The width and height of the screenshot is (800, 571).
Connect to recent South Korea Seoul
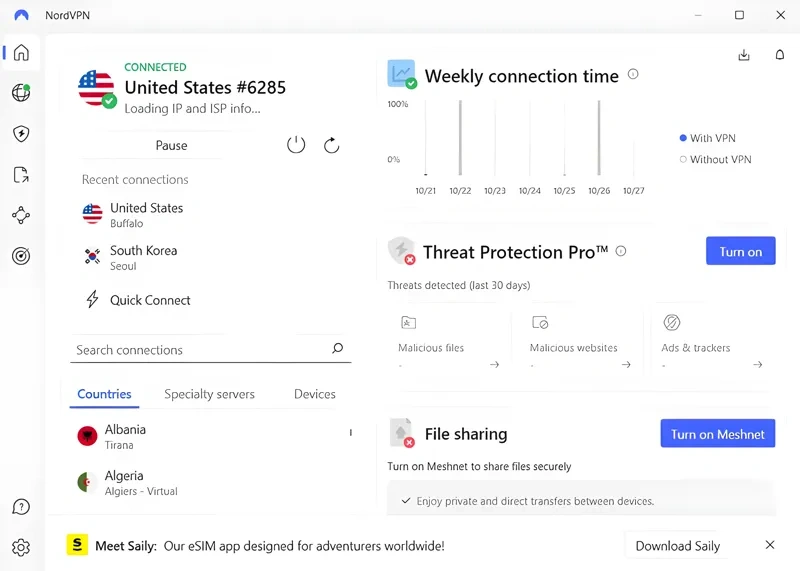click(x=209, y=258)
